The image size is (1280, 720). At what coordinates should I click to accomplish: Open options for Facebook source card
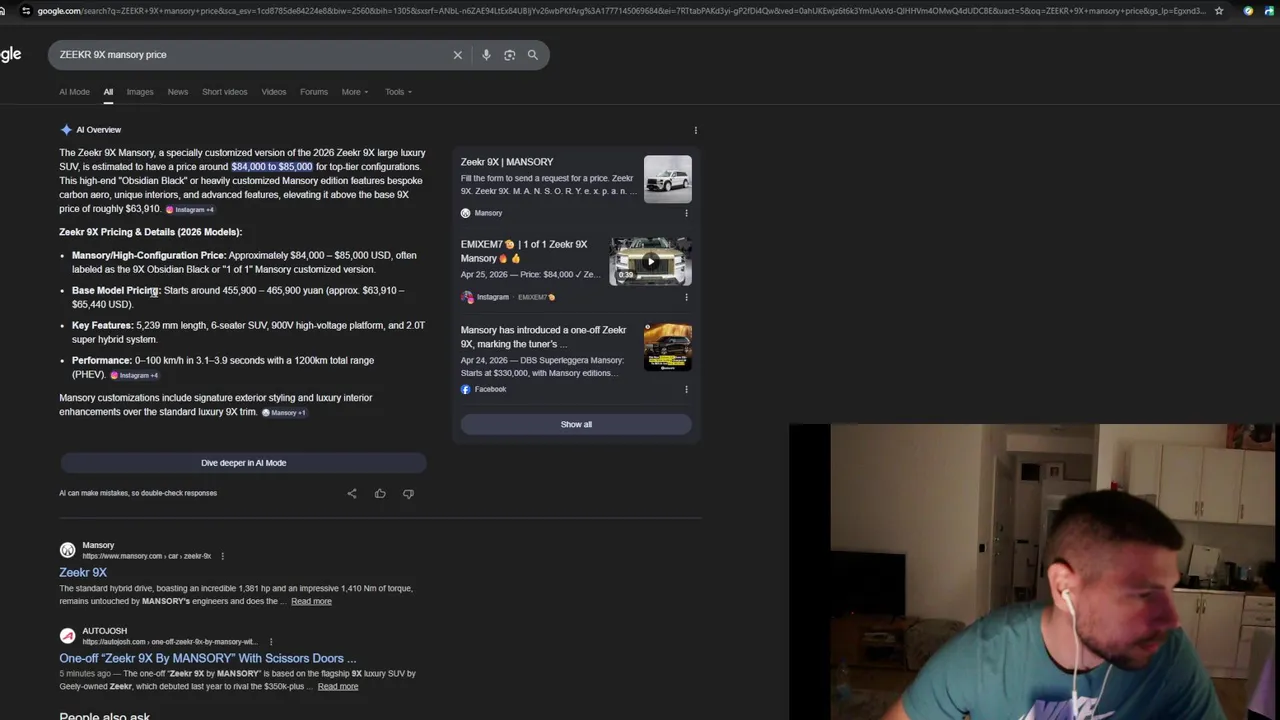[x=686, y=389]
